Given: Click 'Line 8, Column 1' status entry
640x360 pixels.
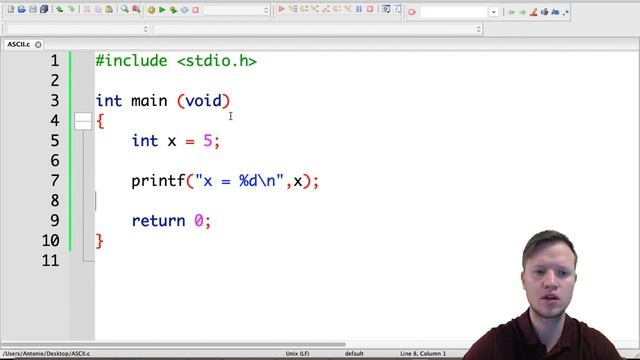Looking at the screenshot, I should [x=423, y=353].
